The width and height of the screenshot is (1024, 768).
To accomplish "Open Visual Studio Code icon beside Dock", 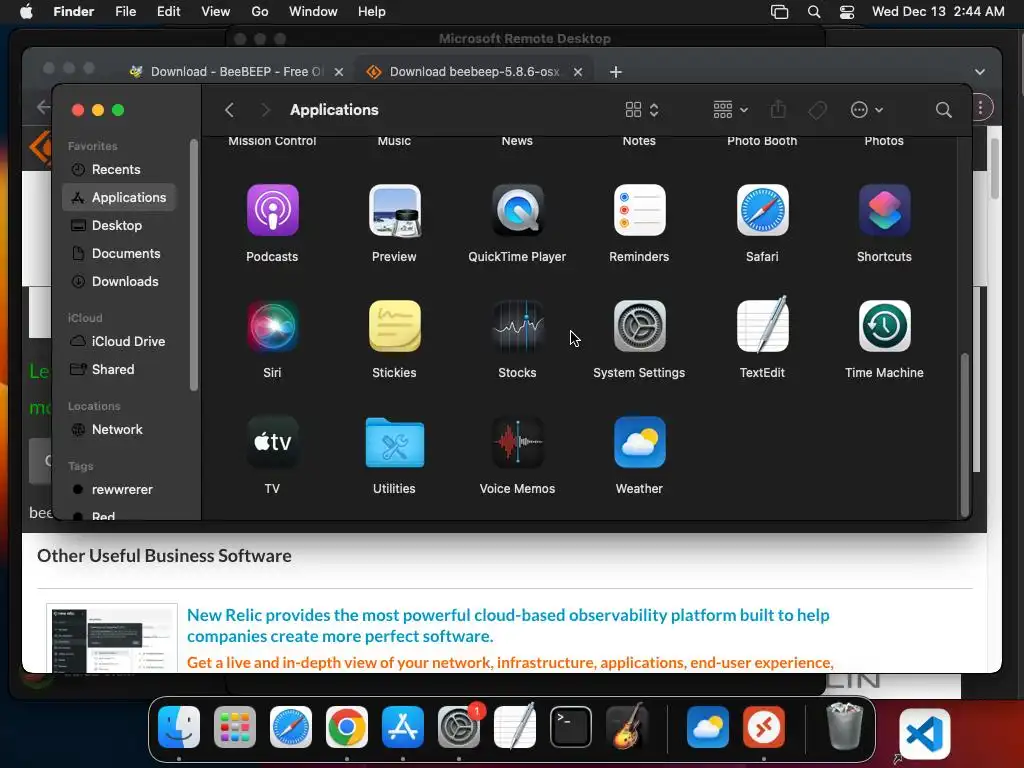I will pos(925,734).
